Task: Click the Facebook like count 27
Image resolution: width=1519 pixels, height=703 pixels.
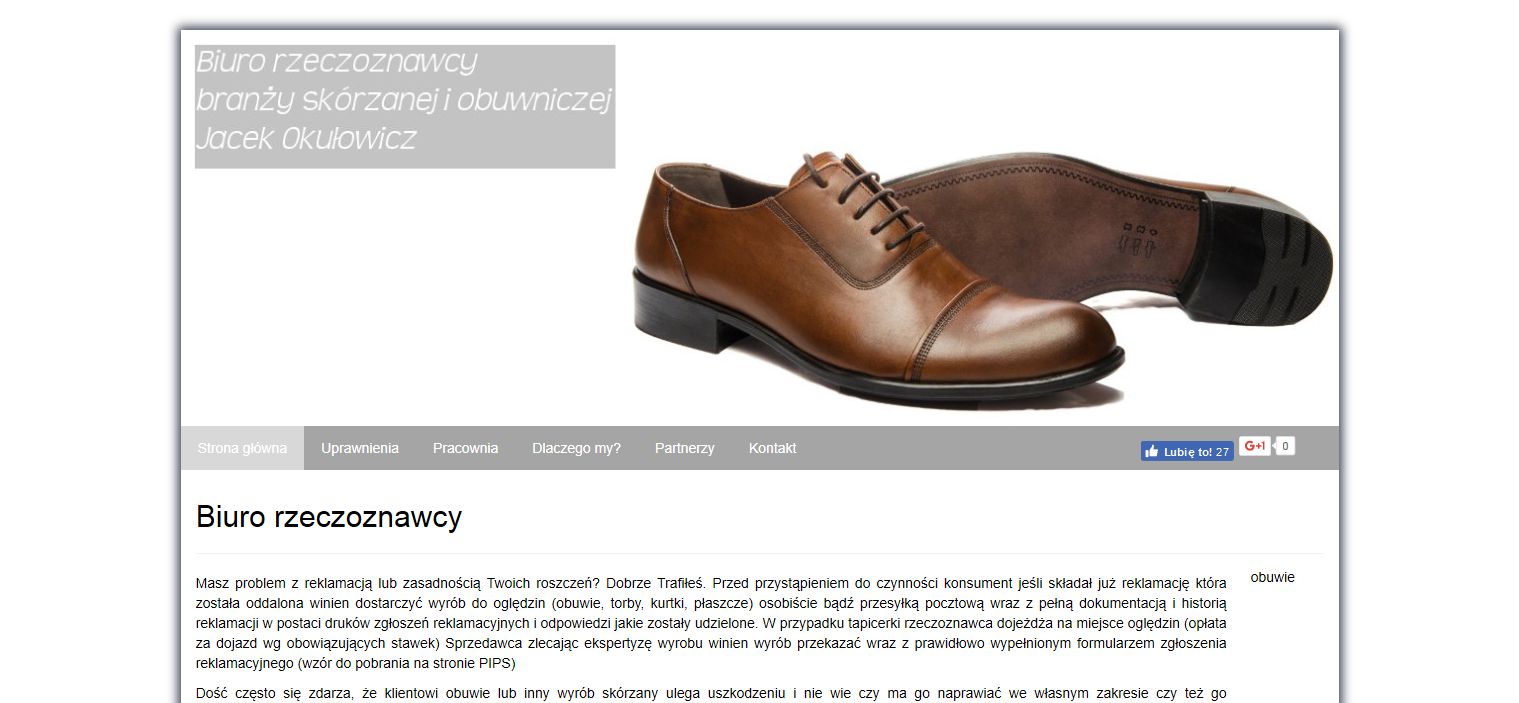Action: point(1222,452)
